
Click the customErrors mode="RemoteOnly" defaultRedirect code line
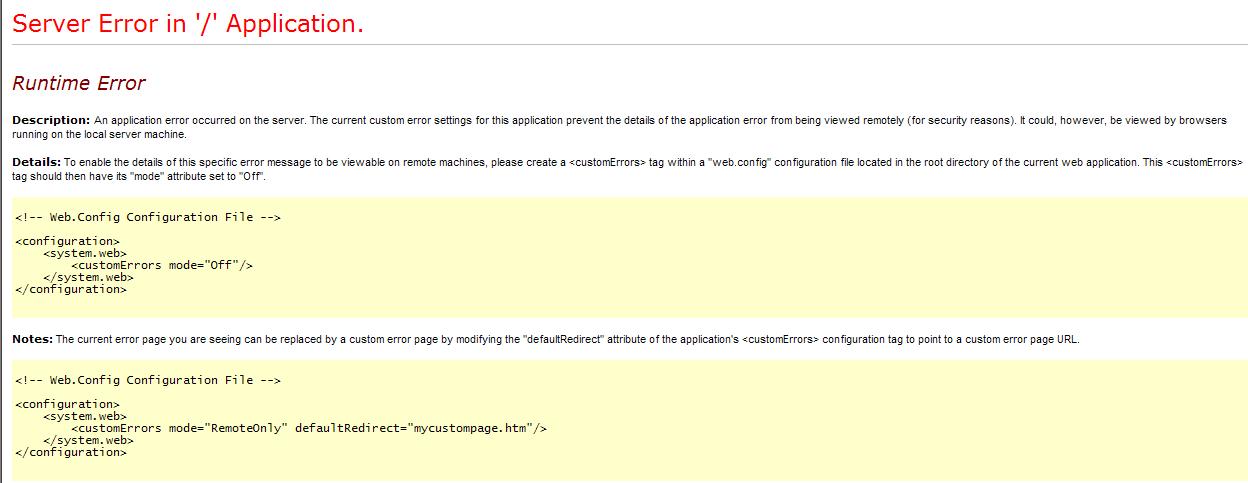(309, 428)
